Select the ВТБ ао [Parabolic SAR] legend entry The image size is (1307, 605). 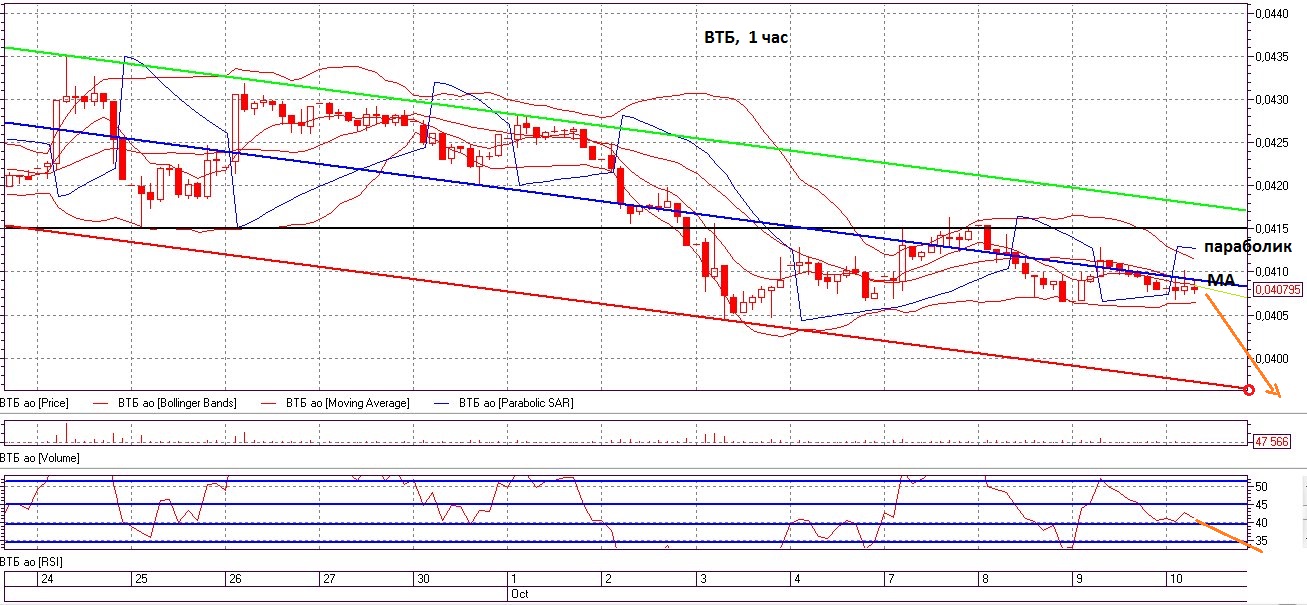[x=516, y=403]
